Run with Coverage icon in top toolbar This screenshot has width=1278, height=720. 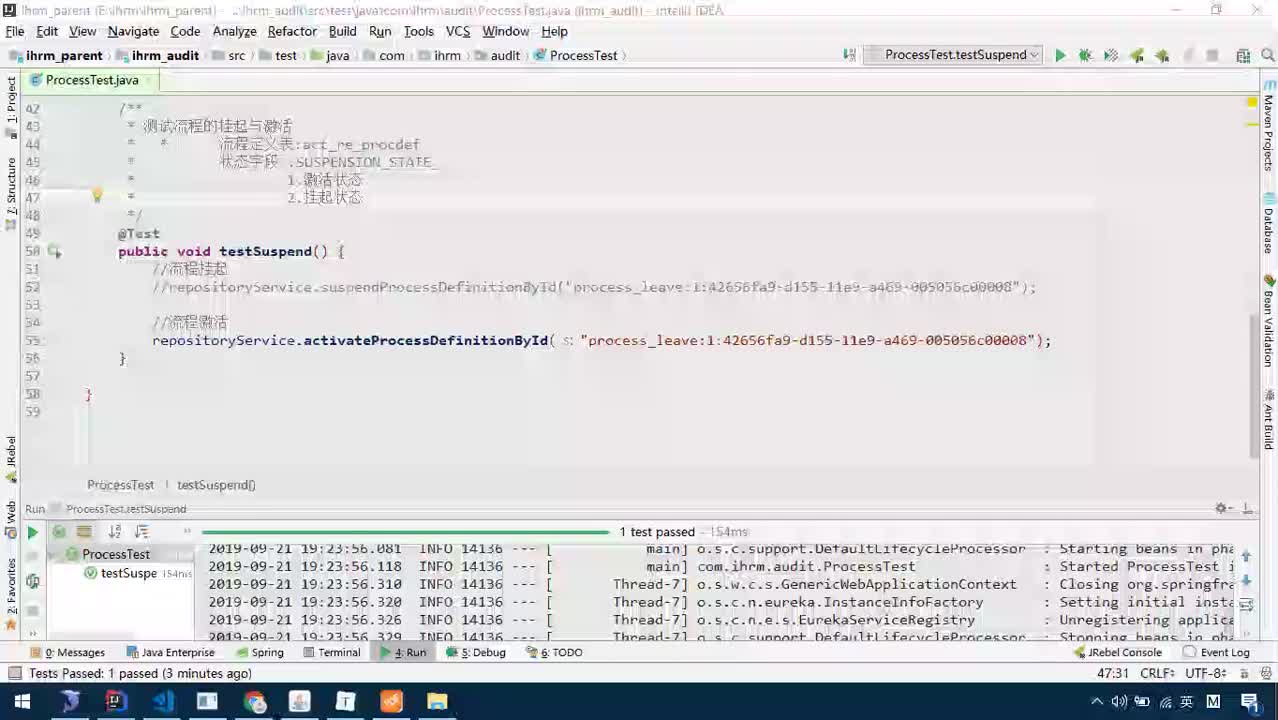coord(1111,56)
